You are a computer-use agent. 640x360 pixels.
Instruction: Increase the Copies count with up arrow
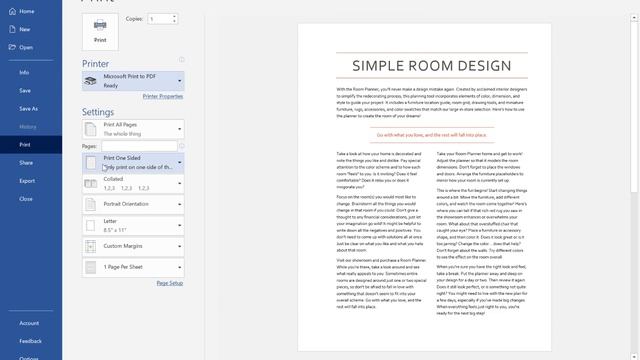click(174, 16)
